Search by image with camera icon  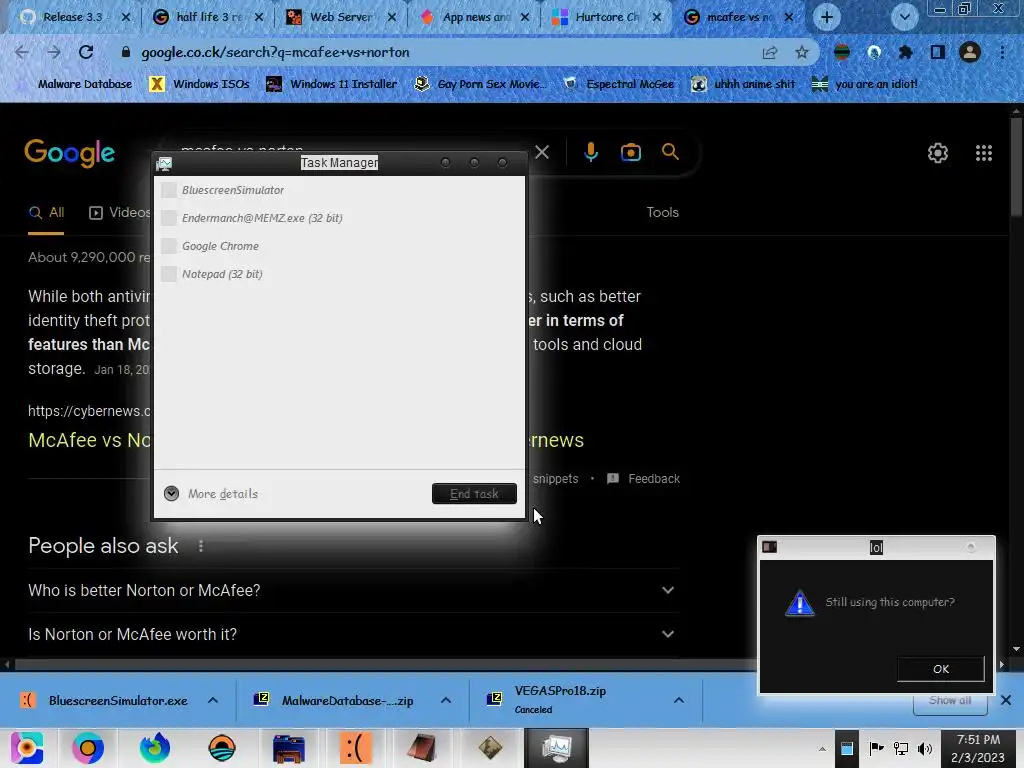630,152
